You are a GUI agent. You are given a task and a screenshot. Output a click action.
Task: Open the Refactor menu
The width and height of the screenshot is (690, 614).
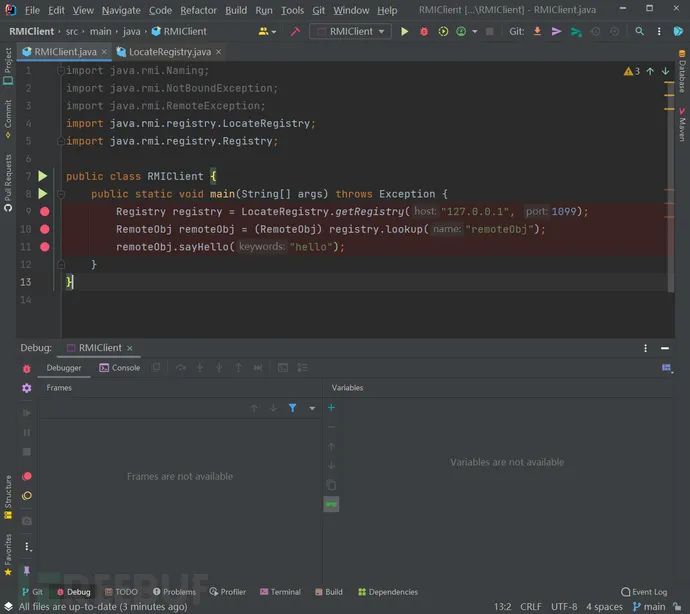198,10
